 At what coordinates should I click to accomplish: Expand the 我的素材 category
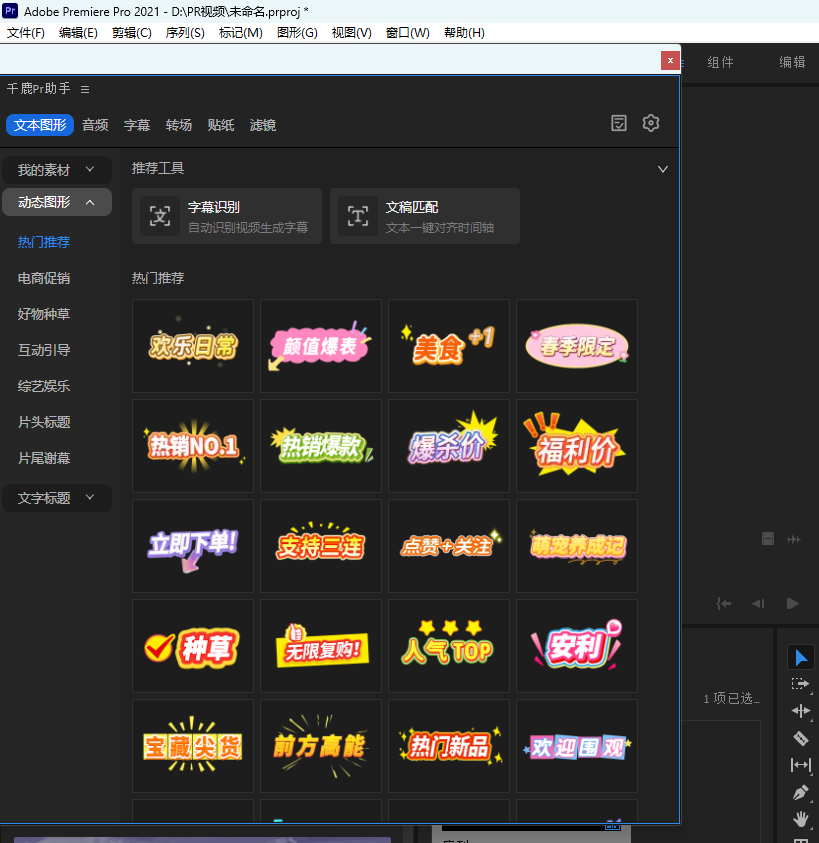pos(56,169)
